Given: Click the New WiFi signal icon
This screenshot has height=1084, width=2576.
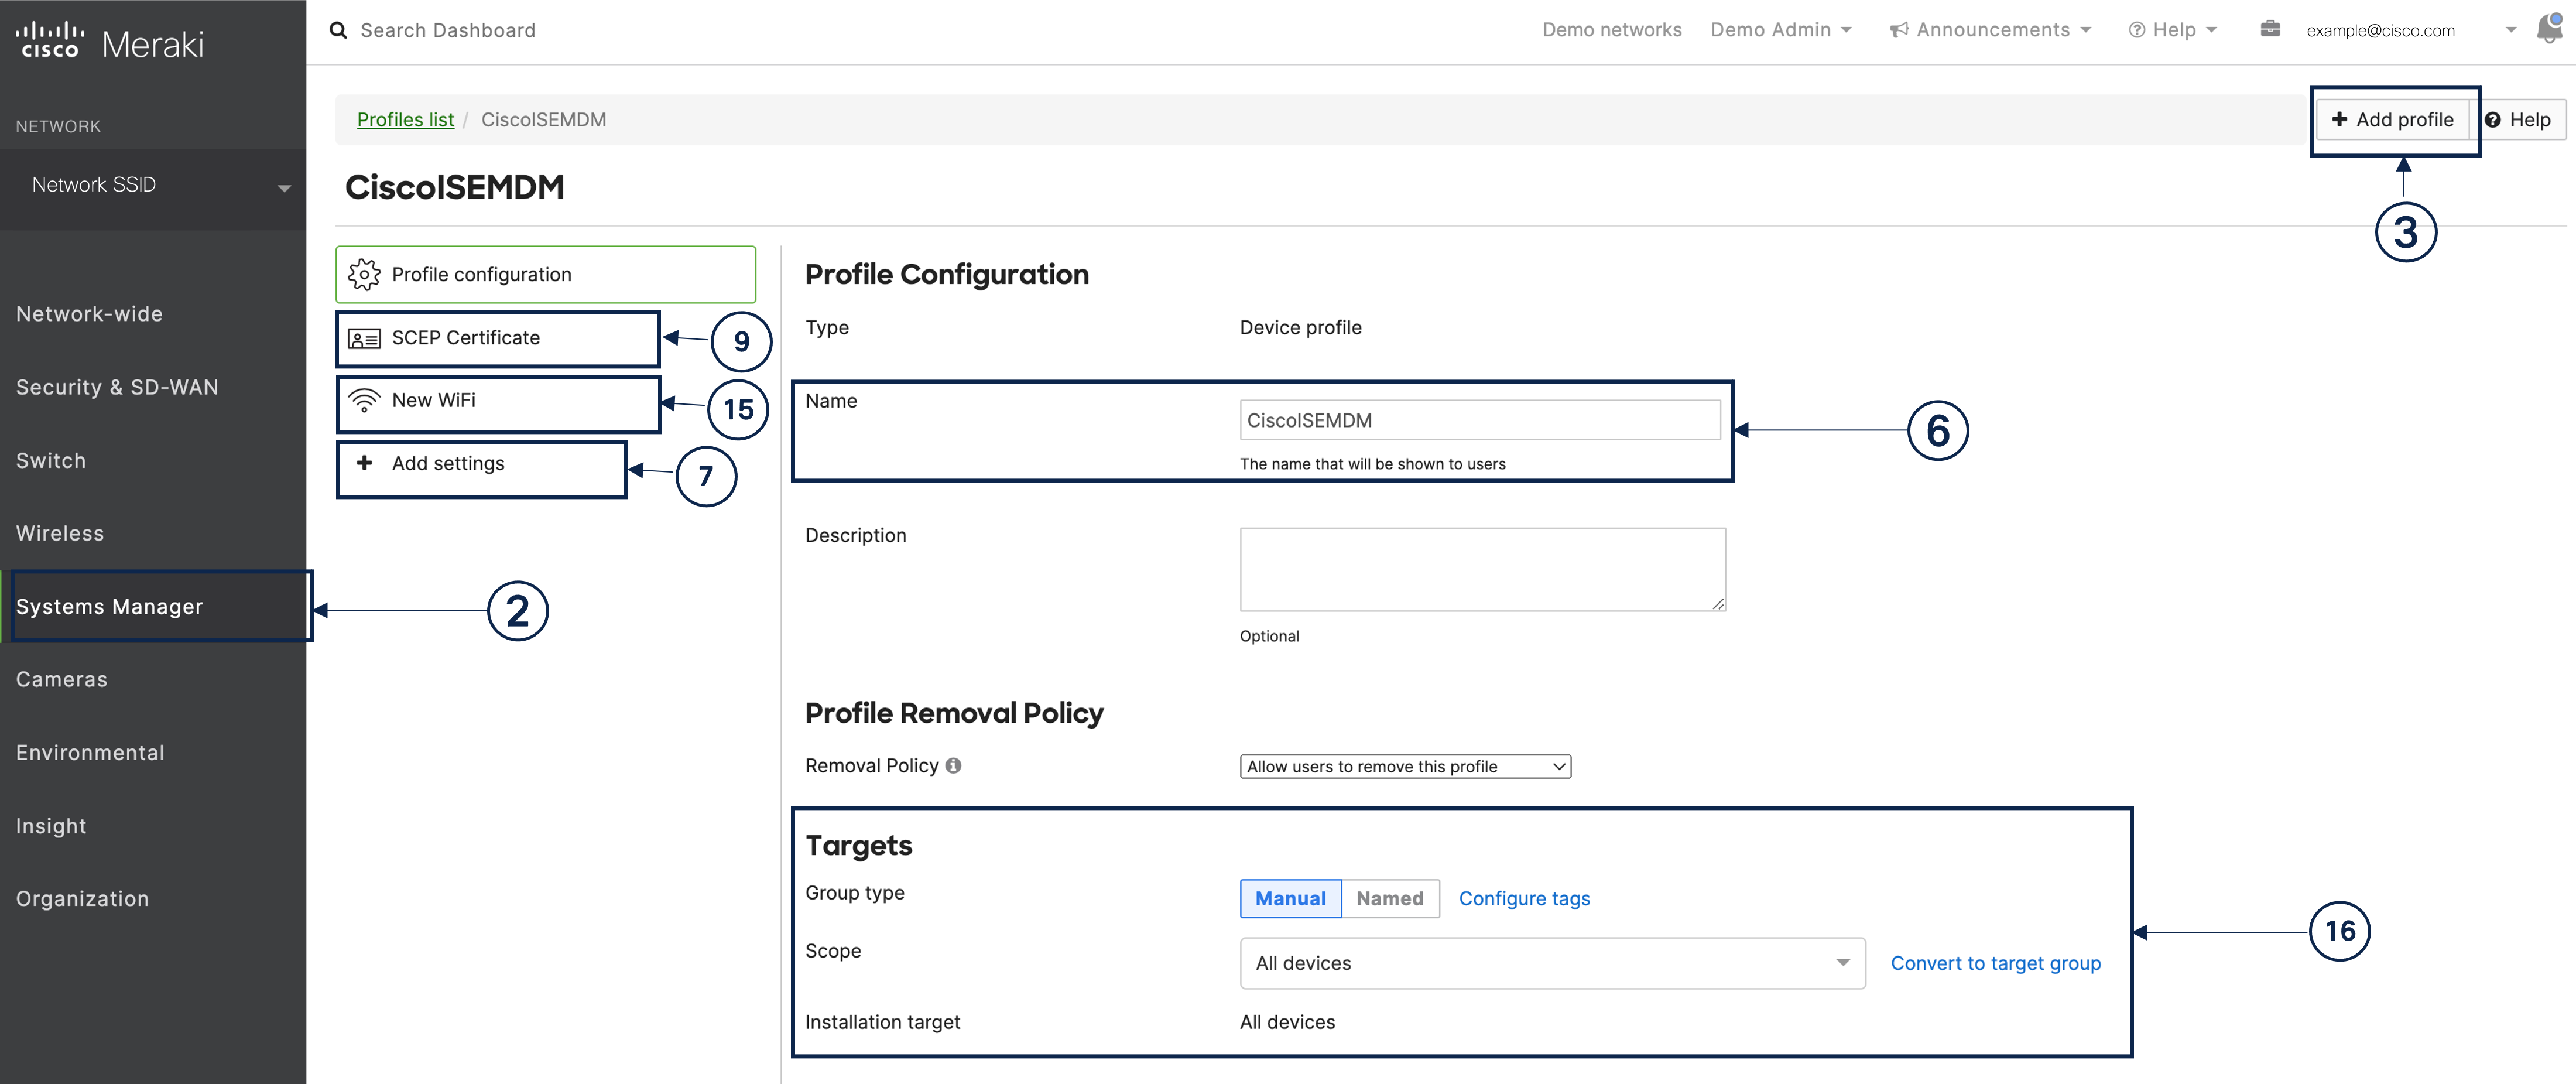Looking at the screenshot, I should tap(364, 400).
